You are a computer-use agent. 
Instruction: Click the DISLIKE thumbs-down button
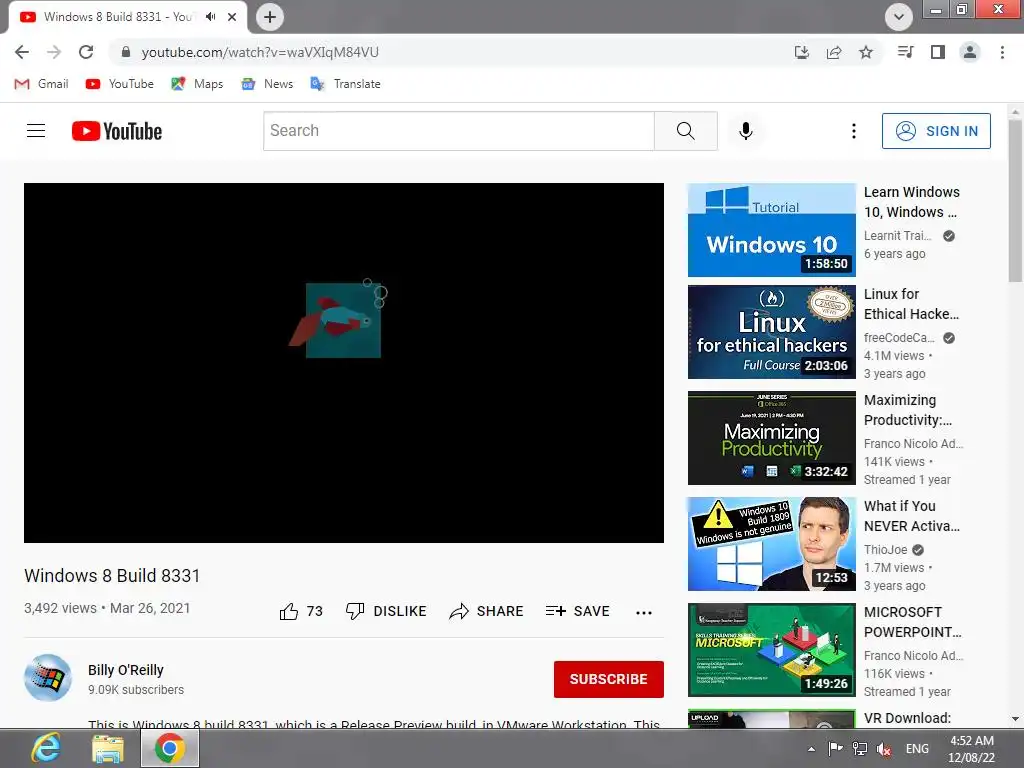386,611
